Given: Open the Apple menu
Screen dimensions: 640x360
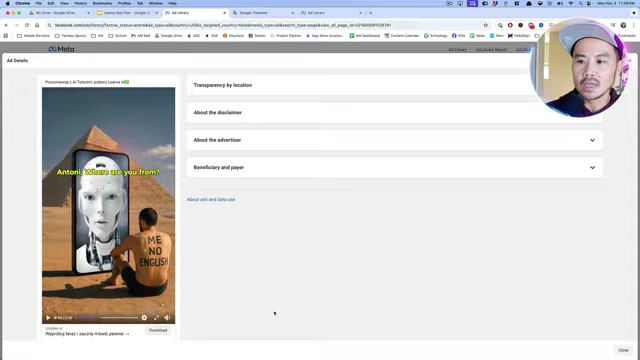Looking at the screenshot, I should click(7, 3).
